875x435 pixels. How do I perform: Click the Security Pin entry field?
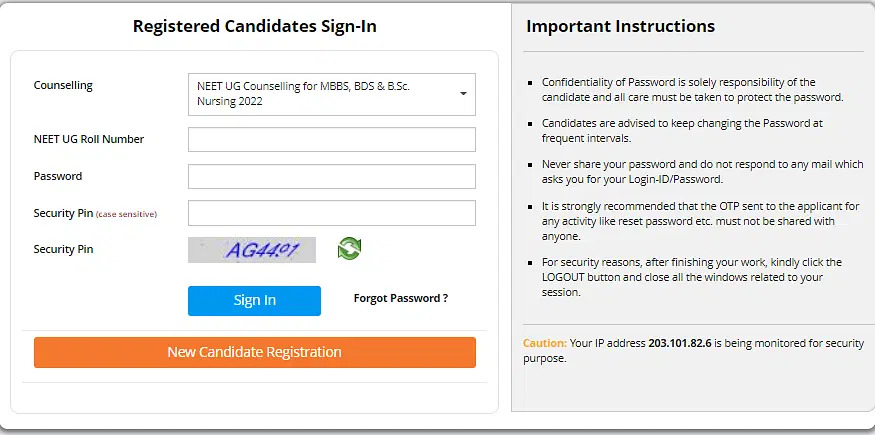pos(331,213)
